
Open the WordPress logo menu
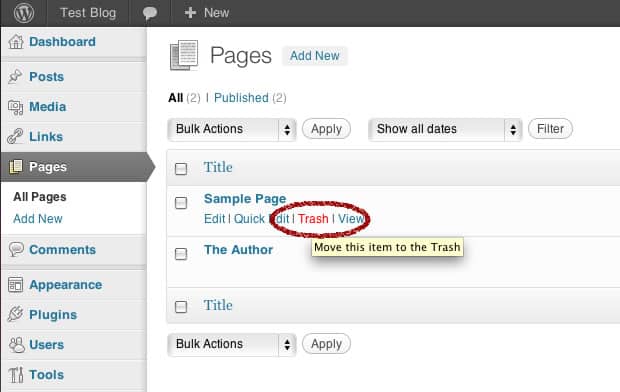(x=24, y=13)
